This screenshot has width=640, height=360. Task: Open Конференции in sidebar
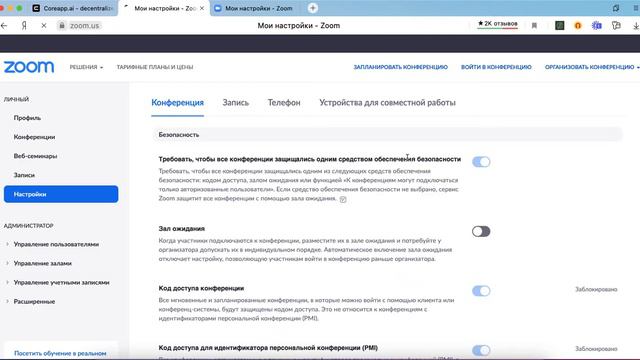[34, 137]
